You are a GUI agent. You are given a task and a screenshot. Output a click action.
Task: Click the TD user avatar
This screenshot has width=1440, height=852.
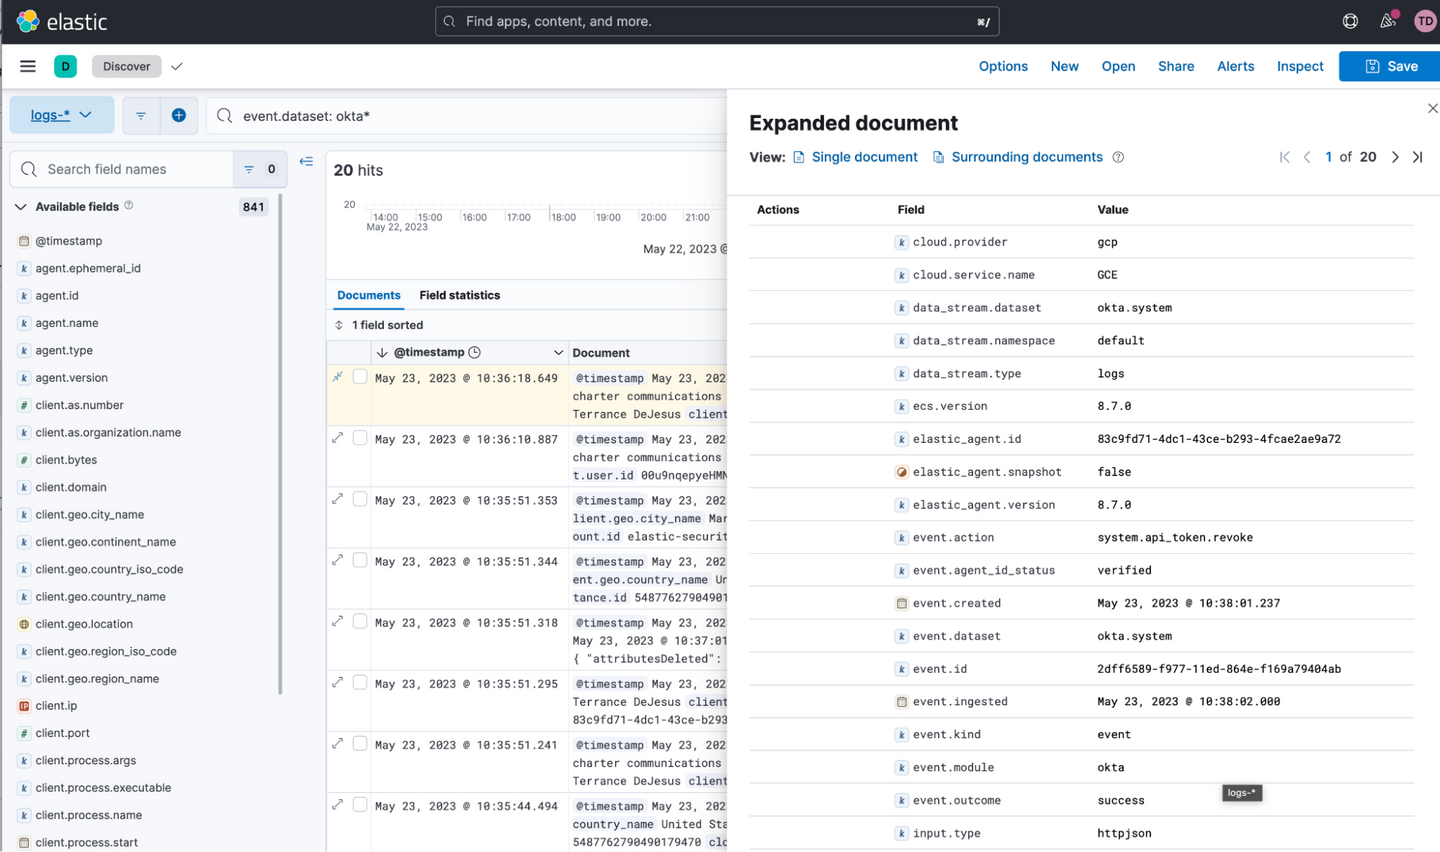tap(1424, 20)
